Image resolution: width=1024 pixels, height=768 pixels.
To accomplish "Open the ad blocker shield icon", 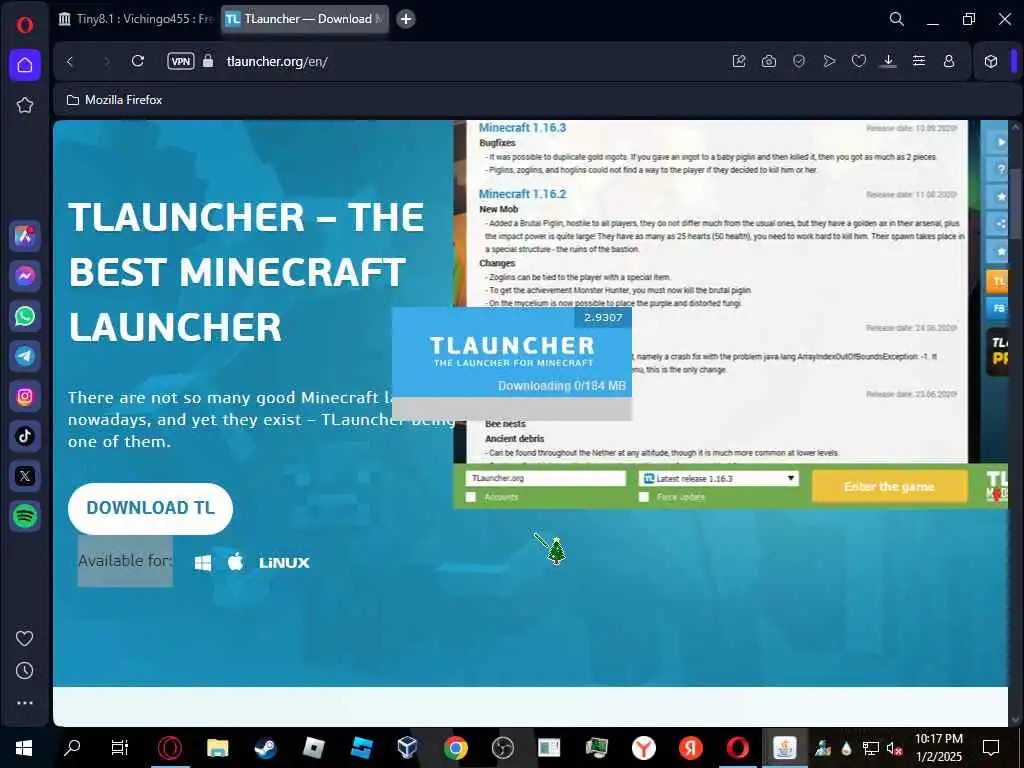I will tap(799, 61).
